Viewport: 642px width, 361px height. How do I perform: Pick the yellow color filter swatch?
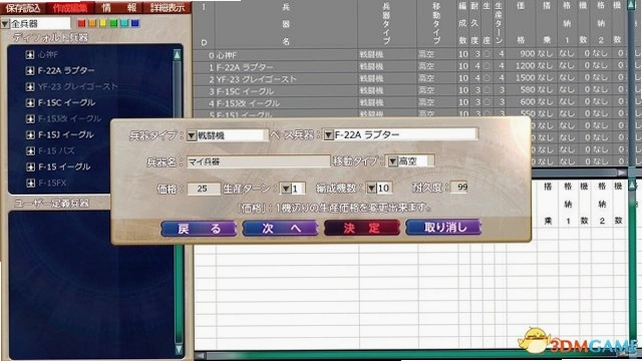tap(103, 23)
